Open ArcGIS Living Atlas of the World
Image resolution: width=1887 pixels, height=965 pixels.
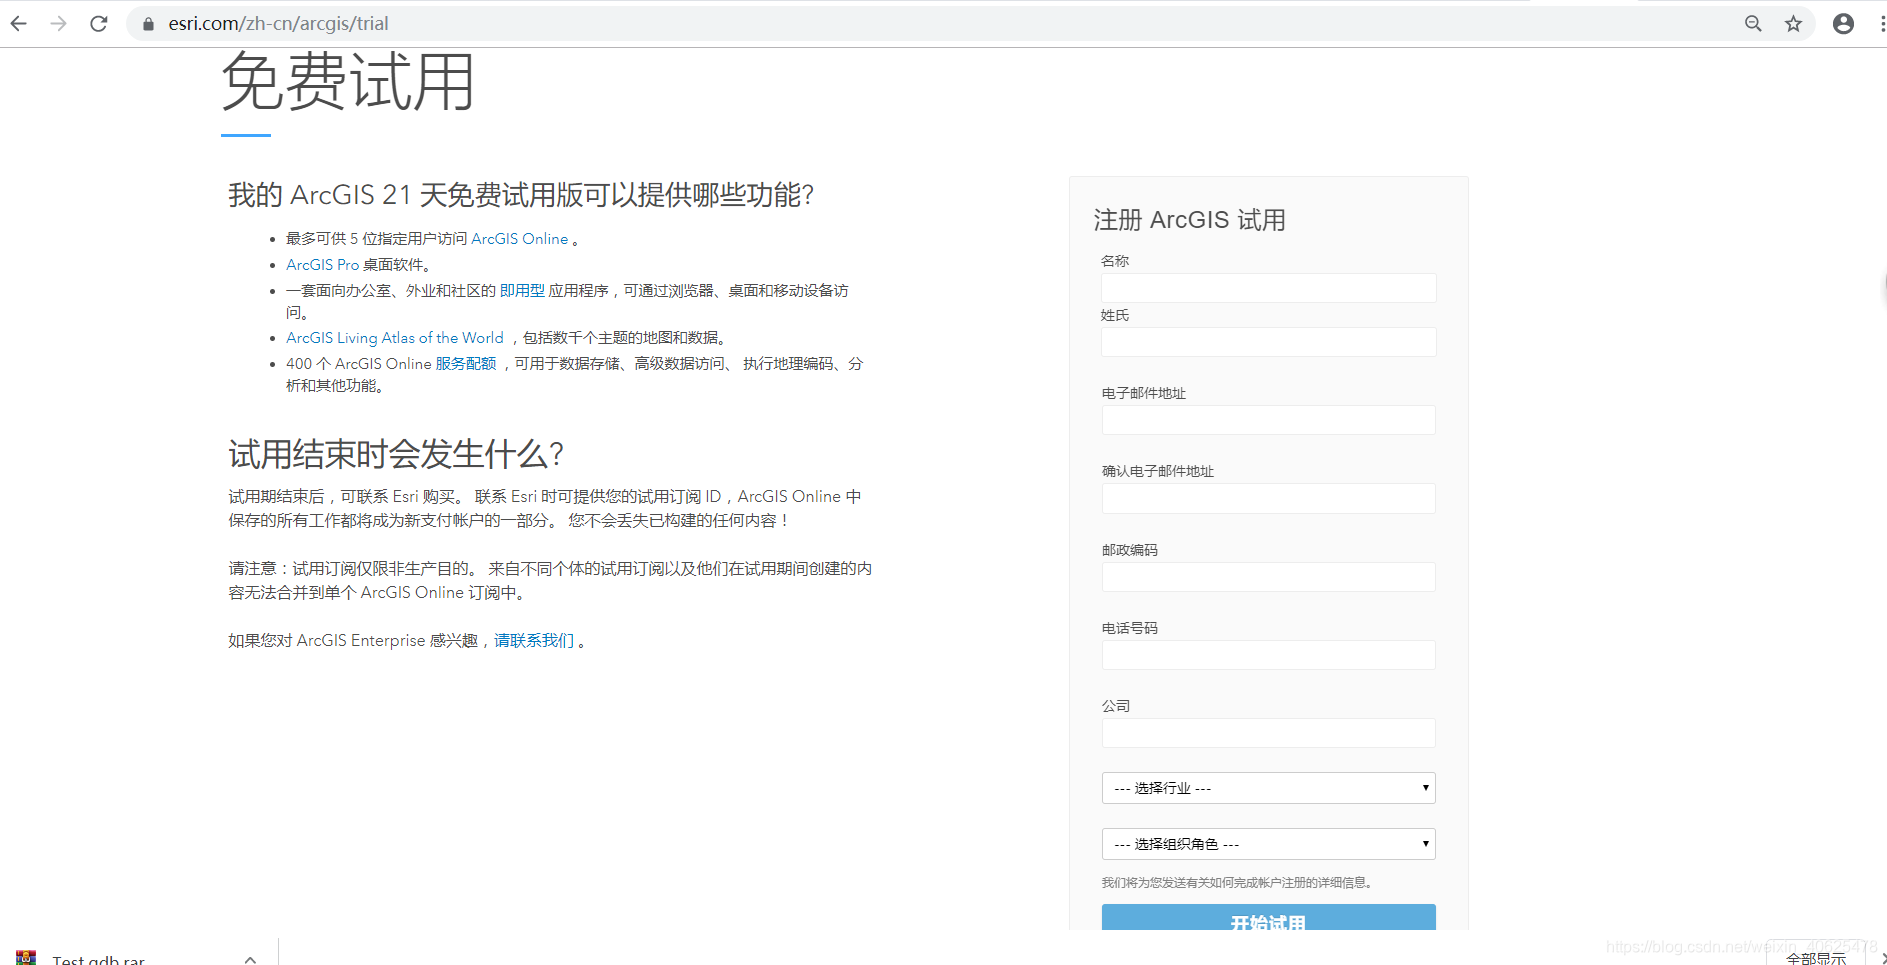tap(395, 338)
